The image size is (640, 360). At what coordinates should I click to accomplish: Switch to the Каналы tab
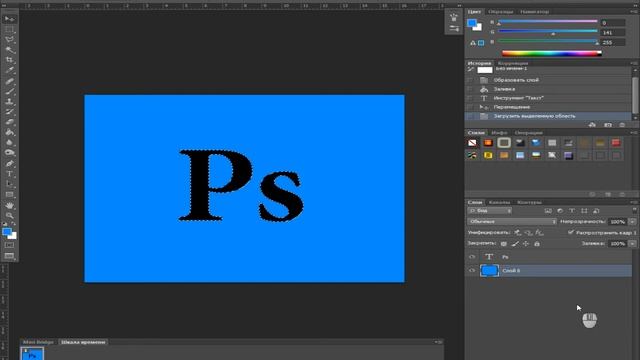[x=499, y=202]
